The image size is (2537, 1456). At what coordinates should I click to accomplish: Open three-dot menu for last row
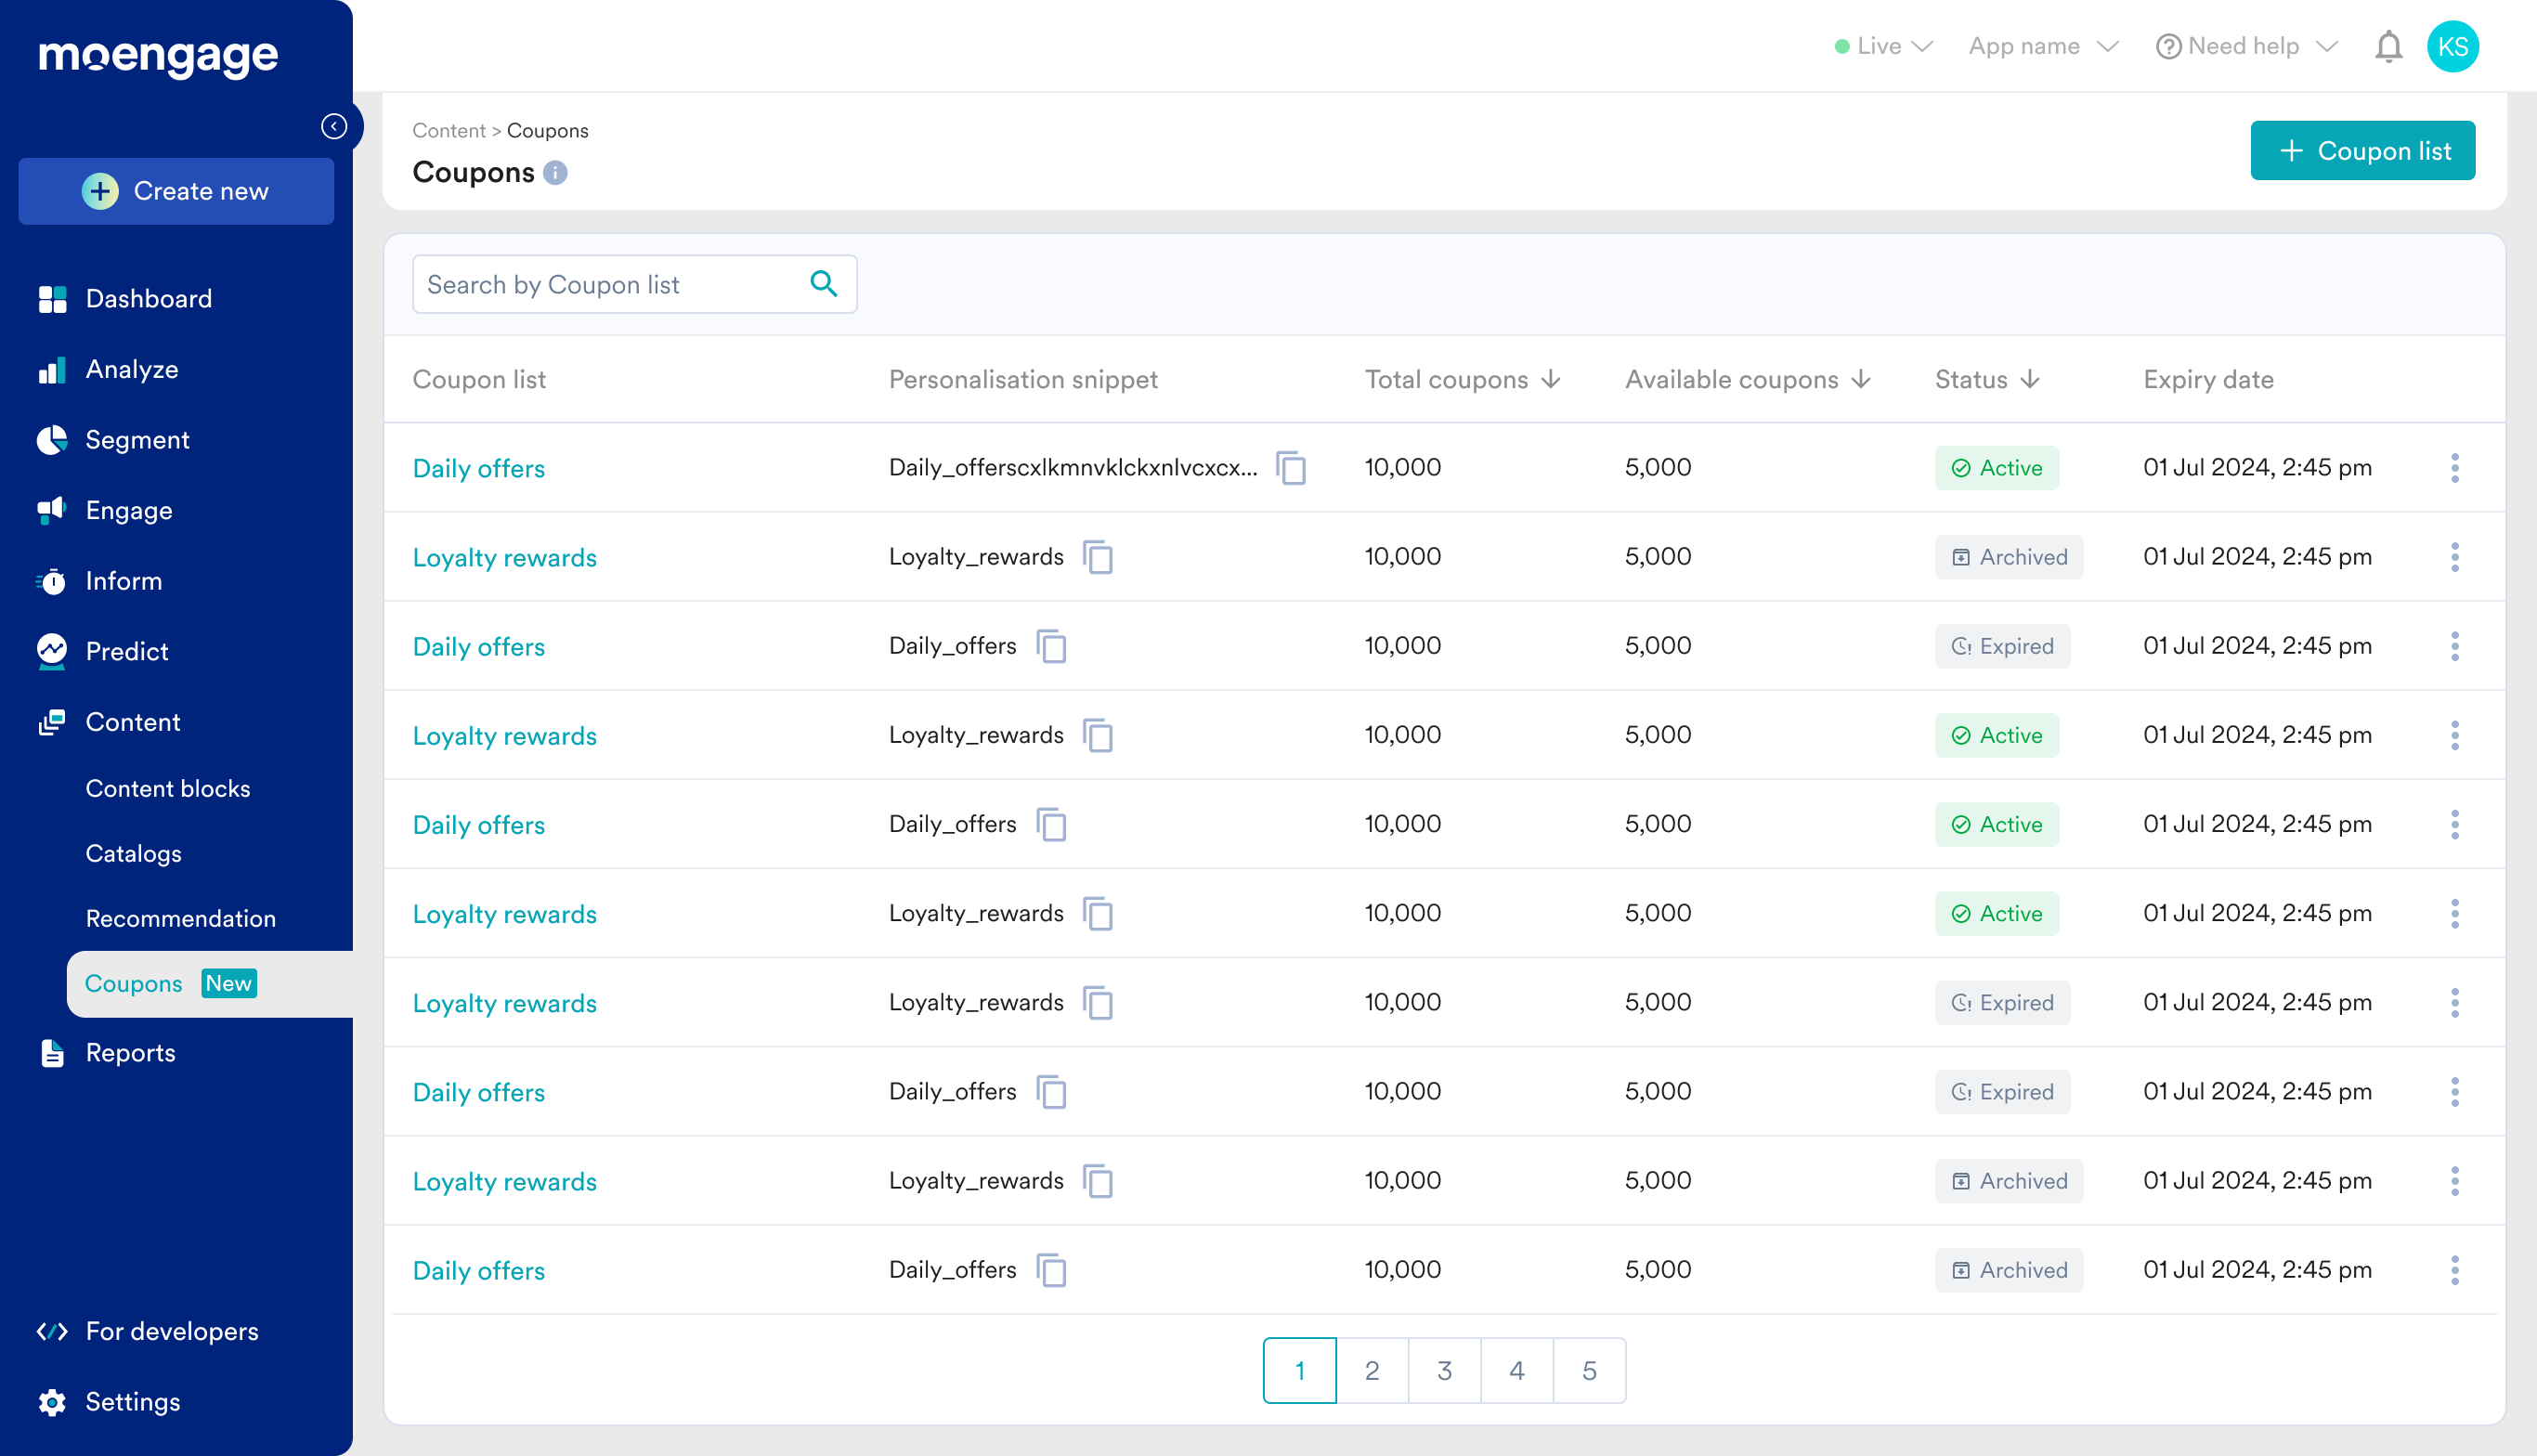coord(2454,1270)
